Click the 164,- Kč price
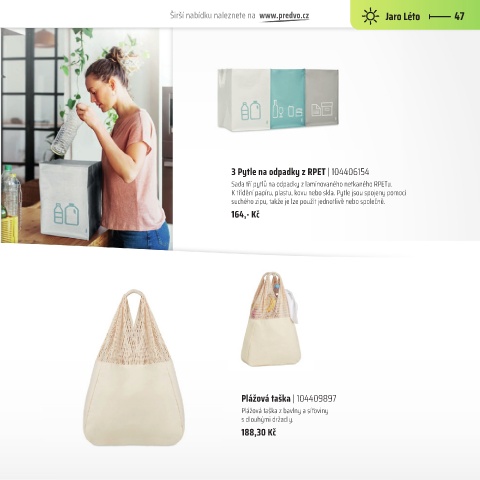The image size is (480, 480). pos(245,214)
